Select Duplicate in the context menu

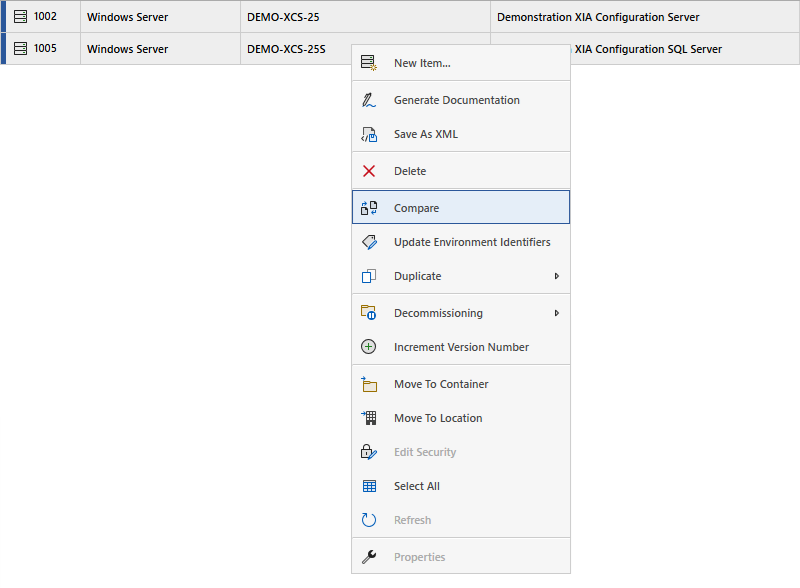pos(417,276)
